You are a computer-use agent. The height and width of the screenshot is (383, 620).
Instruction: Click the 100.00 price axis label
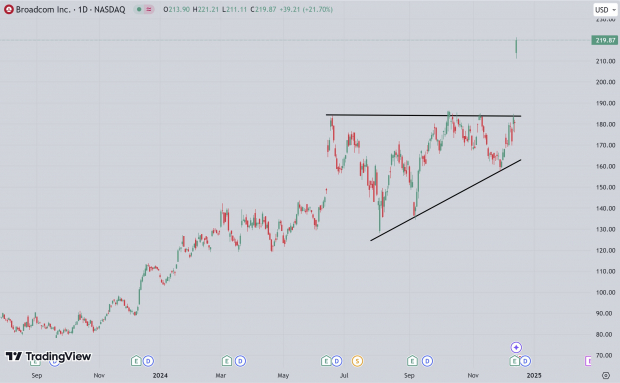tap(605, 292)
